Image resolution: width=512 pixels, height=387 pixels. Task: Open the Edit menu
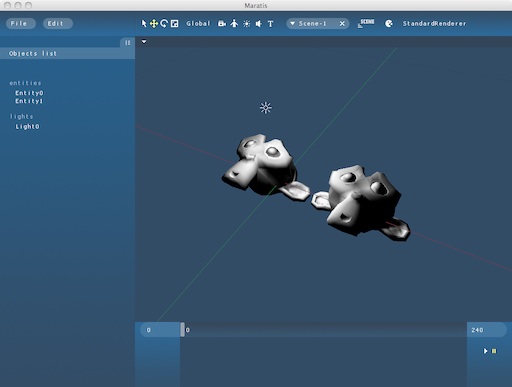(58, 23)
